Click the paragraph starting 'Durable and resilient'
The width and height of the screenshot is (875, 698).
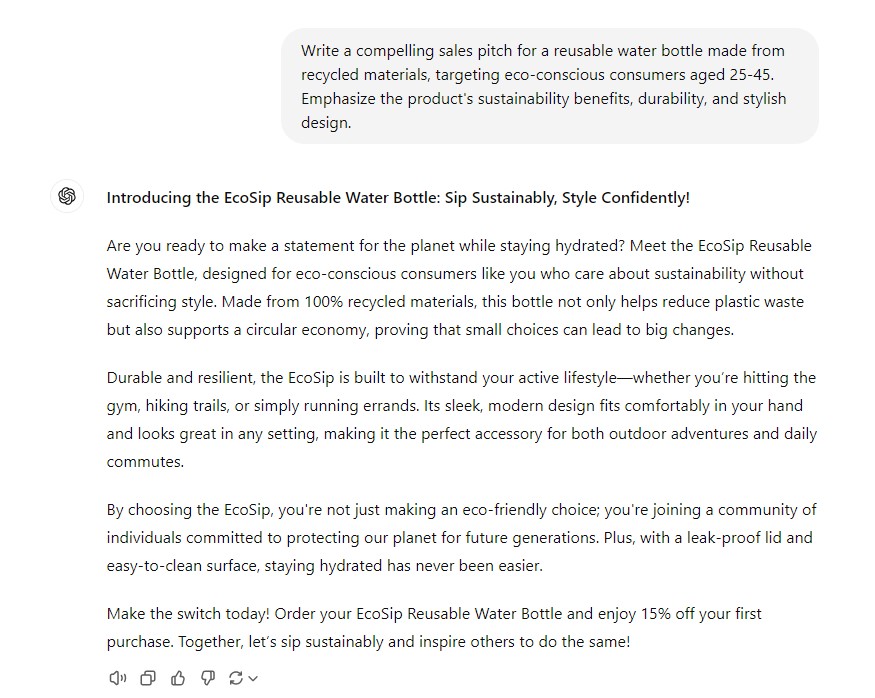(461, 420)
